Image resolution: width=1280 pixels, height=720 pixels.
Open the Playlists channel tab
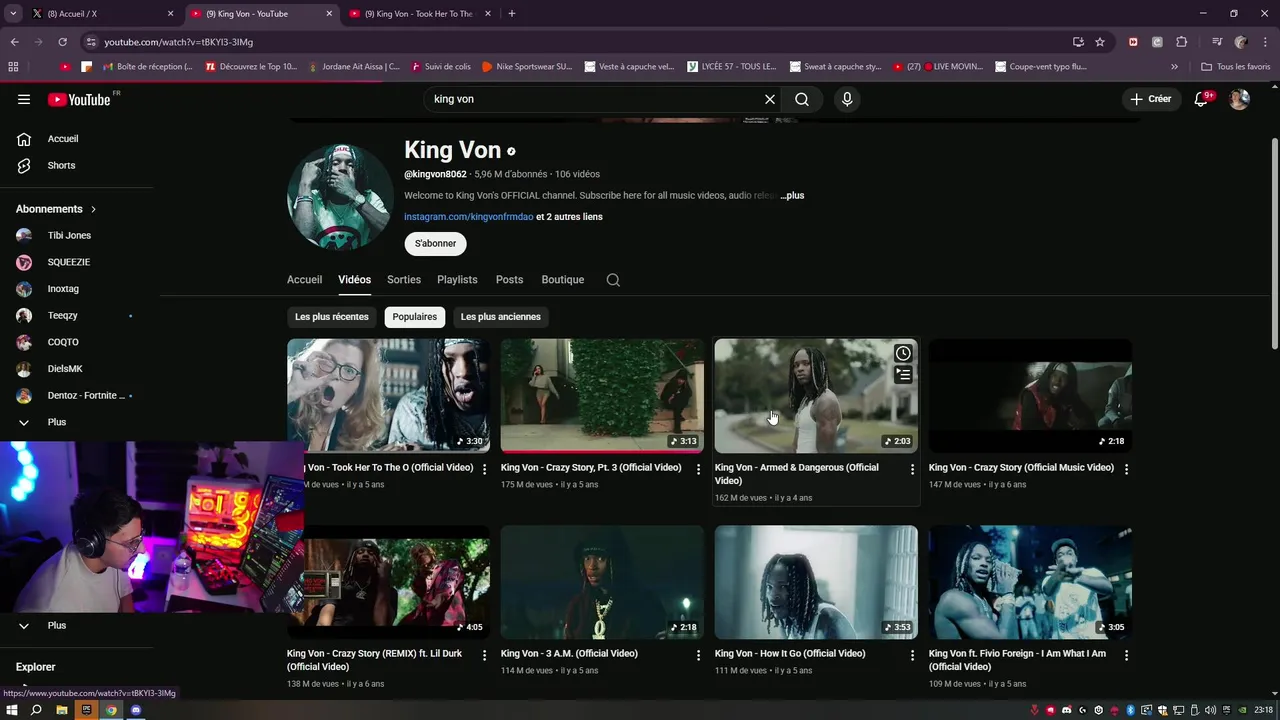tap(457, 280)
